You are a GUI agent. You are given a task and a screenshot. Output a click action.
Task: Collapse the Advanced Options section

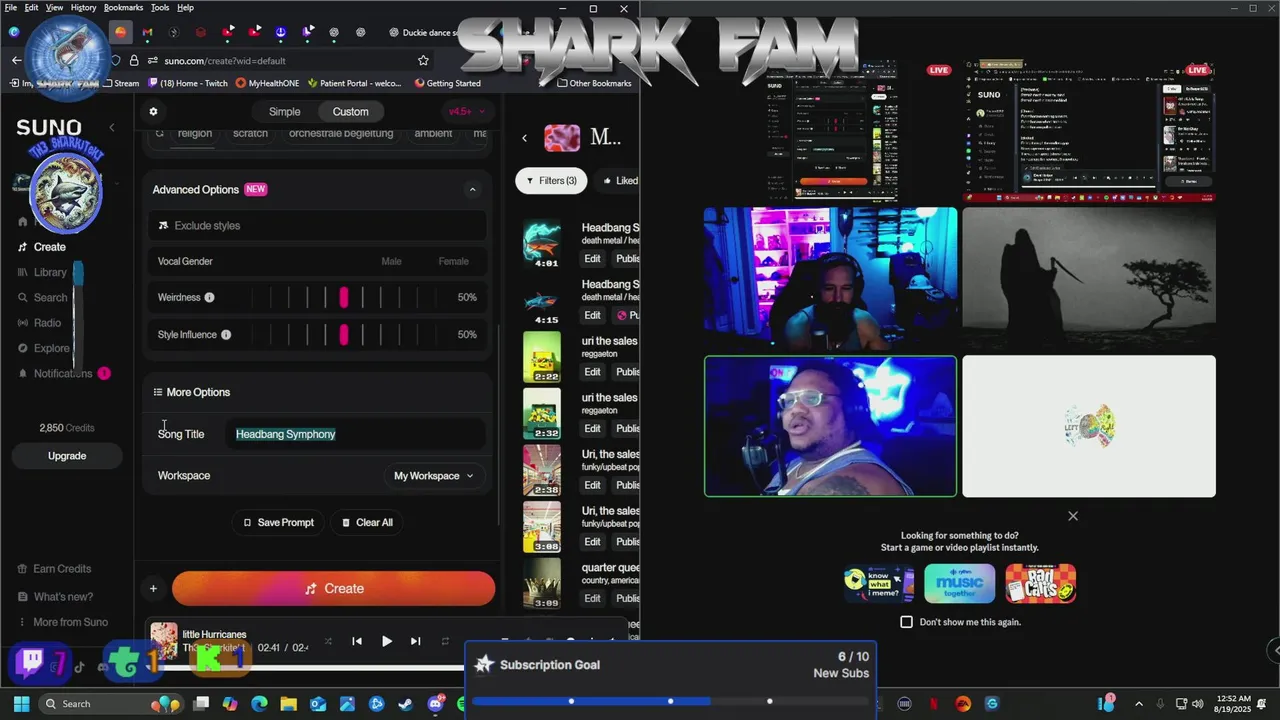click(x=472, y=189)
